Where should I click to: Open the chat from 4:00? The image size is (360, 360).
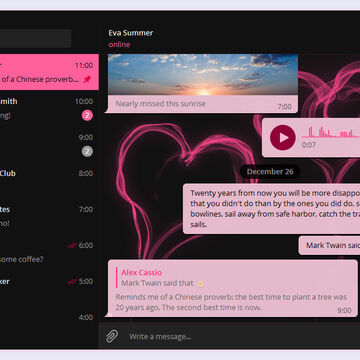[49, 324]
